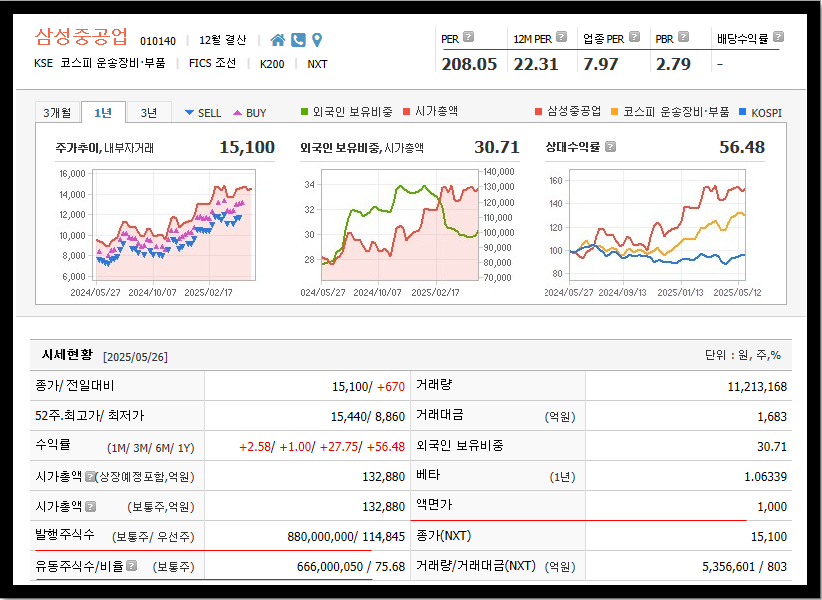Click the pink BUY triangle legend icon
This screenshot has height=600, width=822.
(237, 113)
